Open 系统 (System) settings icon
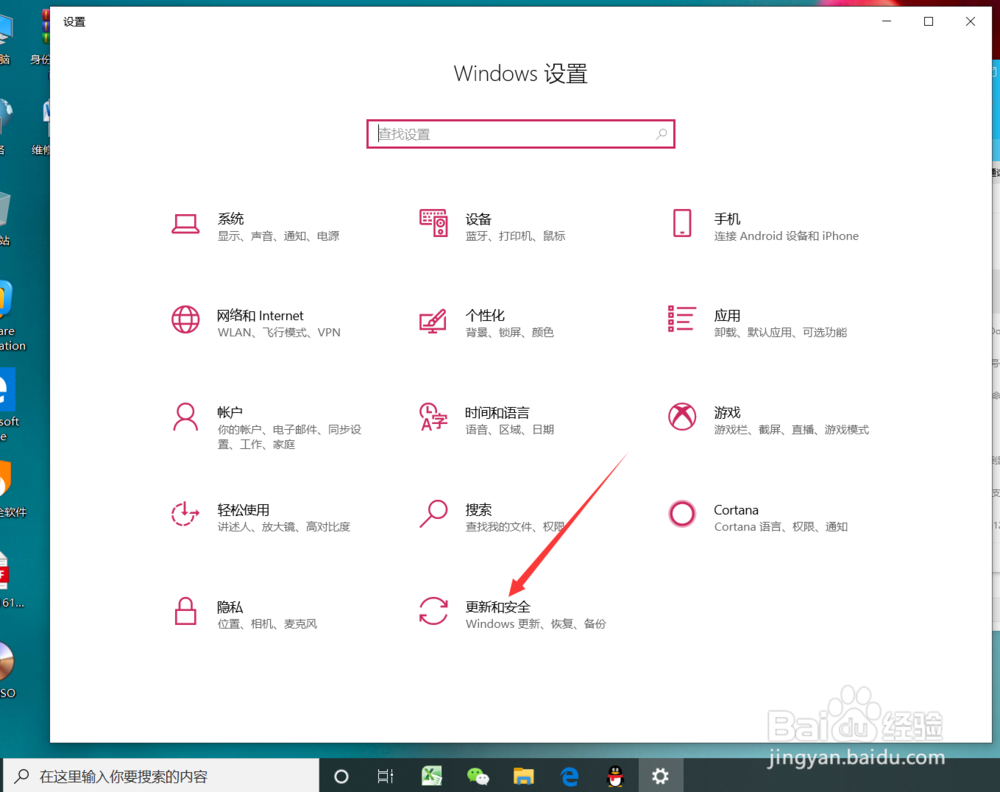Viewport: 1000px width, 792px height. pyautogui.click(x=186, y=223)
